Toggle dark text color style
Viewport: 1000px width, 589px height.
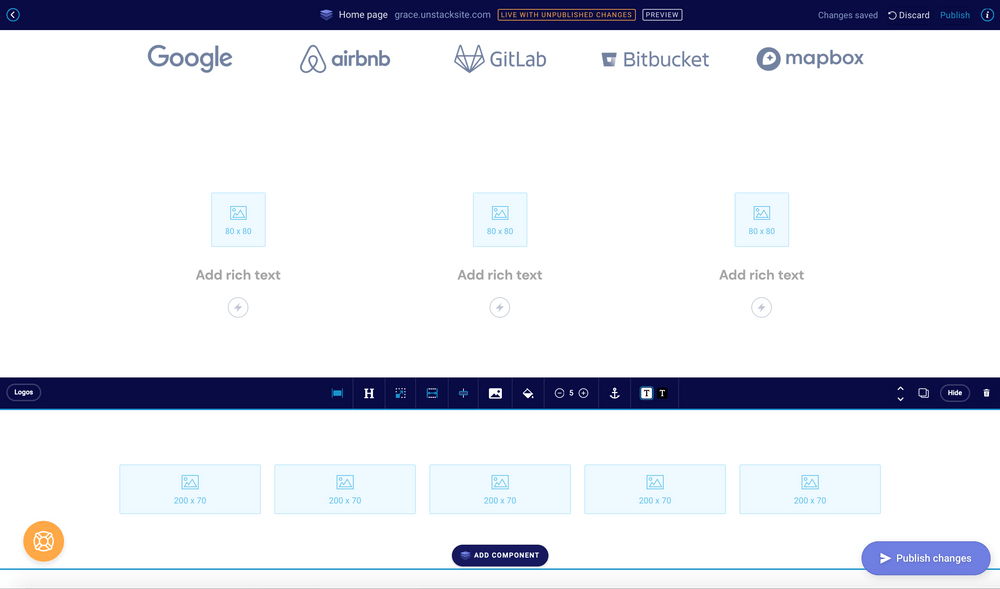[646, 393]
